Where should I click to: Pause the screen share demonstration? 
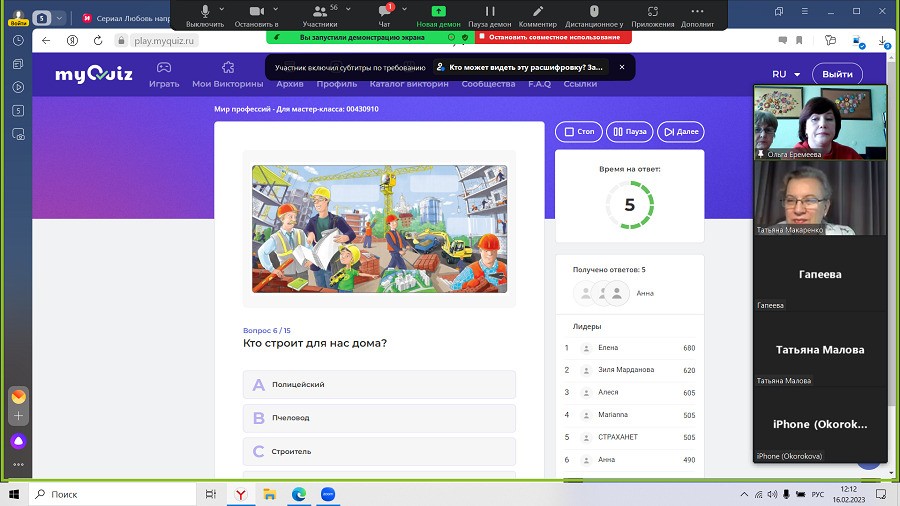click(x=489, y=14)
